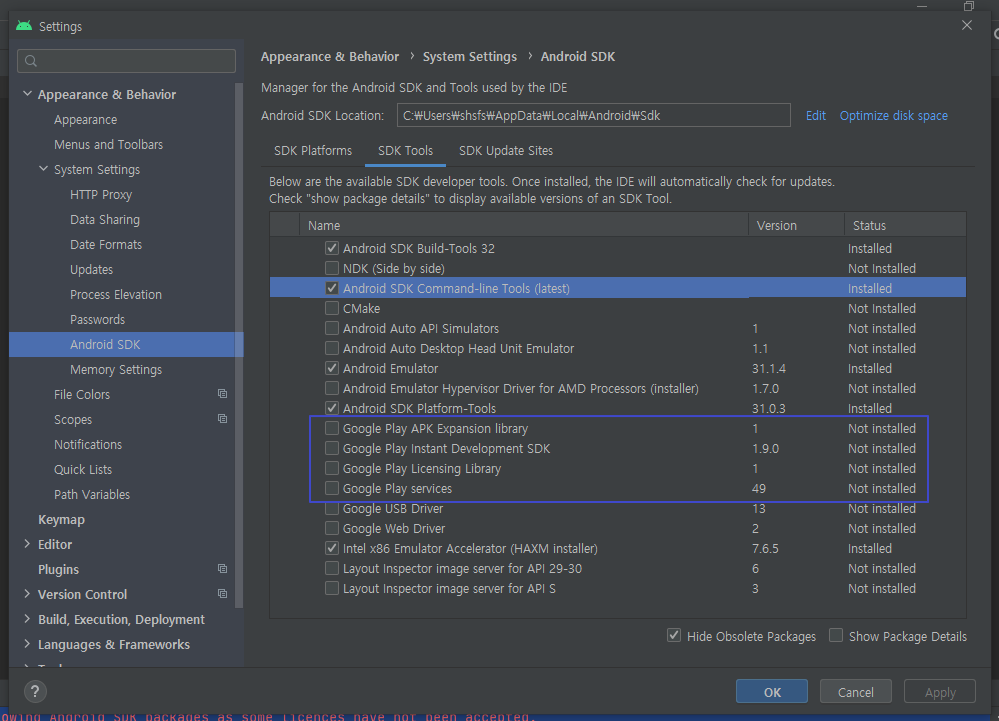This screenshot has width=999, height=721.
Task: Uncheck Android Emulator package
Action: [331, 368]
